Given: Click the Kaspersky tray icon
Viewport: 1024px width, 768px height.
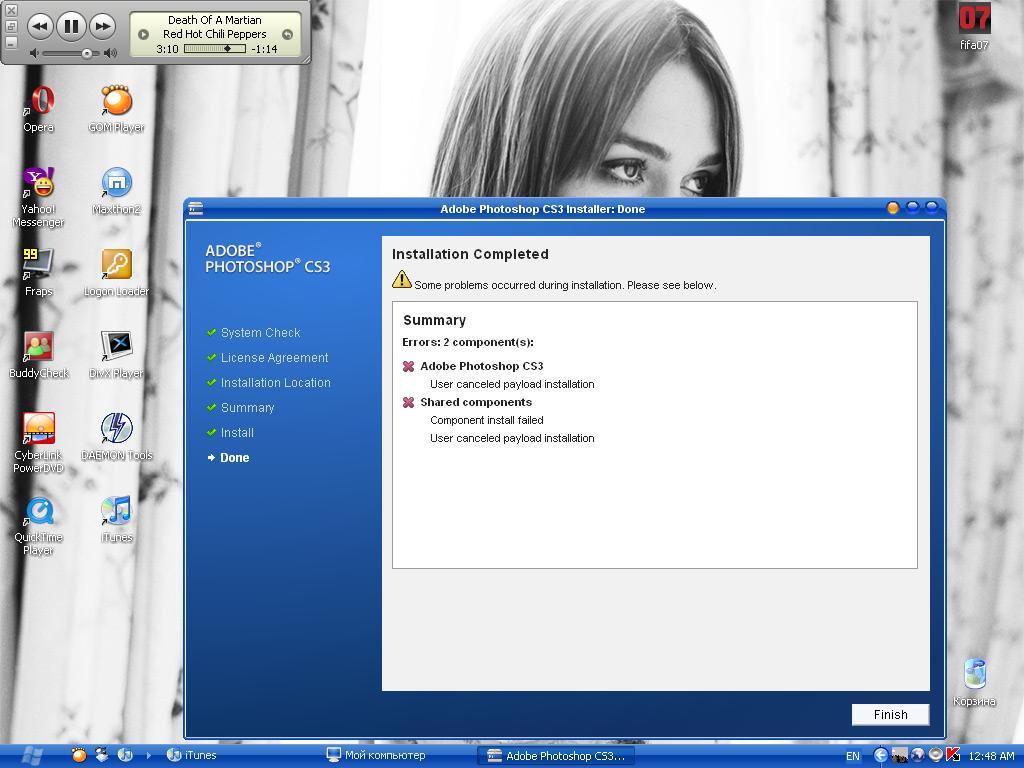Looking at the screenshot, I should (x=953, y=755).
